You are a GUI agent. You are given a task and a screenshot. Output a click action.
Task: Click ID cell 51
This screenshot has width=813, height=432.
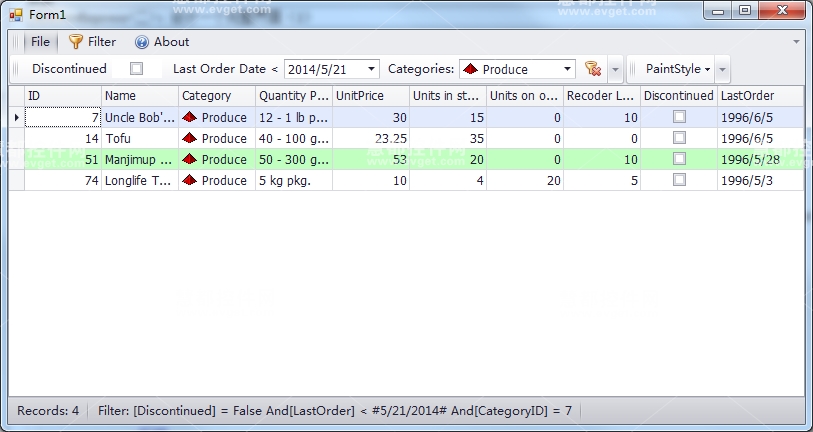point(63,159)
